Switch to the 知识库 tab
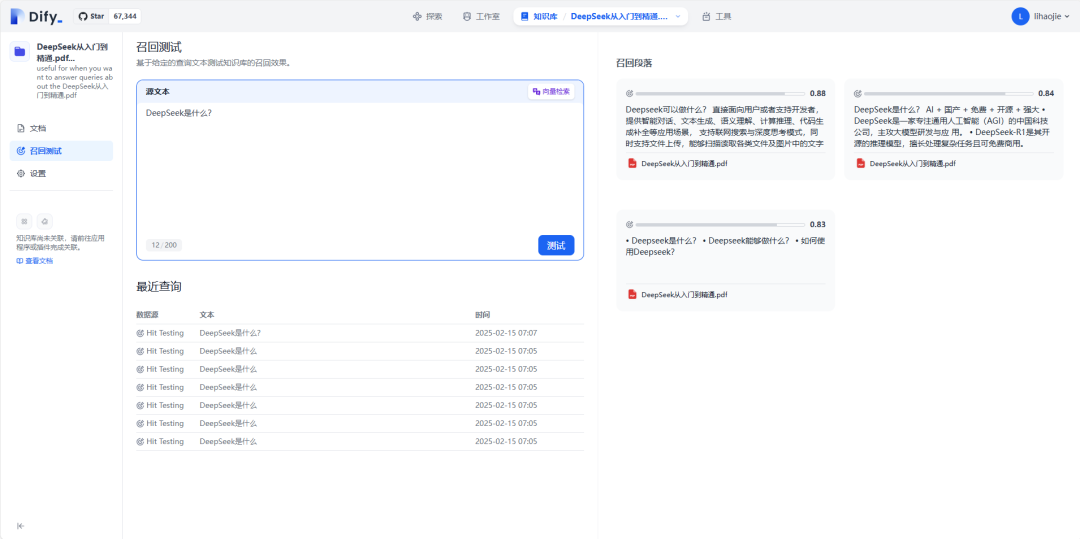The image size is (1080, 539). pos(539,17)
